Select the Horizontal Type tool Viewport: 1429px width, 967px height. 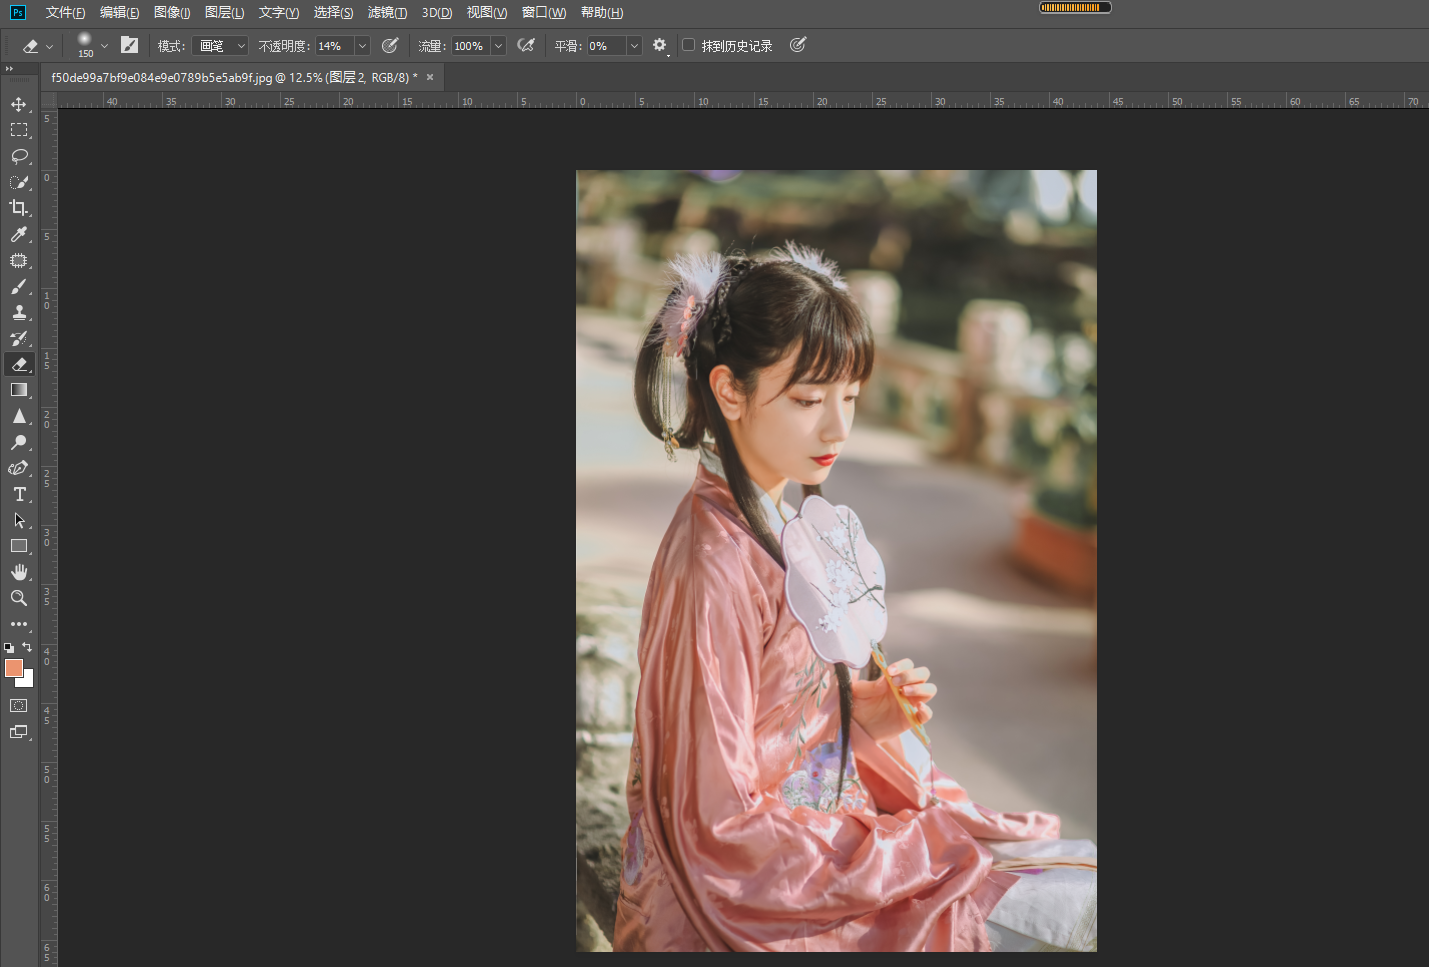[19, 494]
